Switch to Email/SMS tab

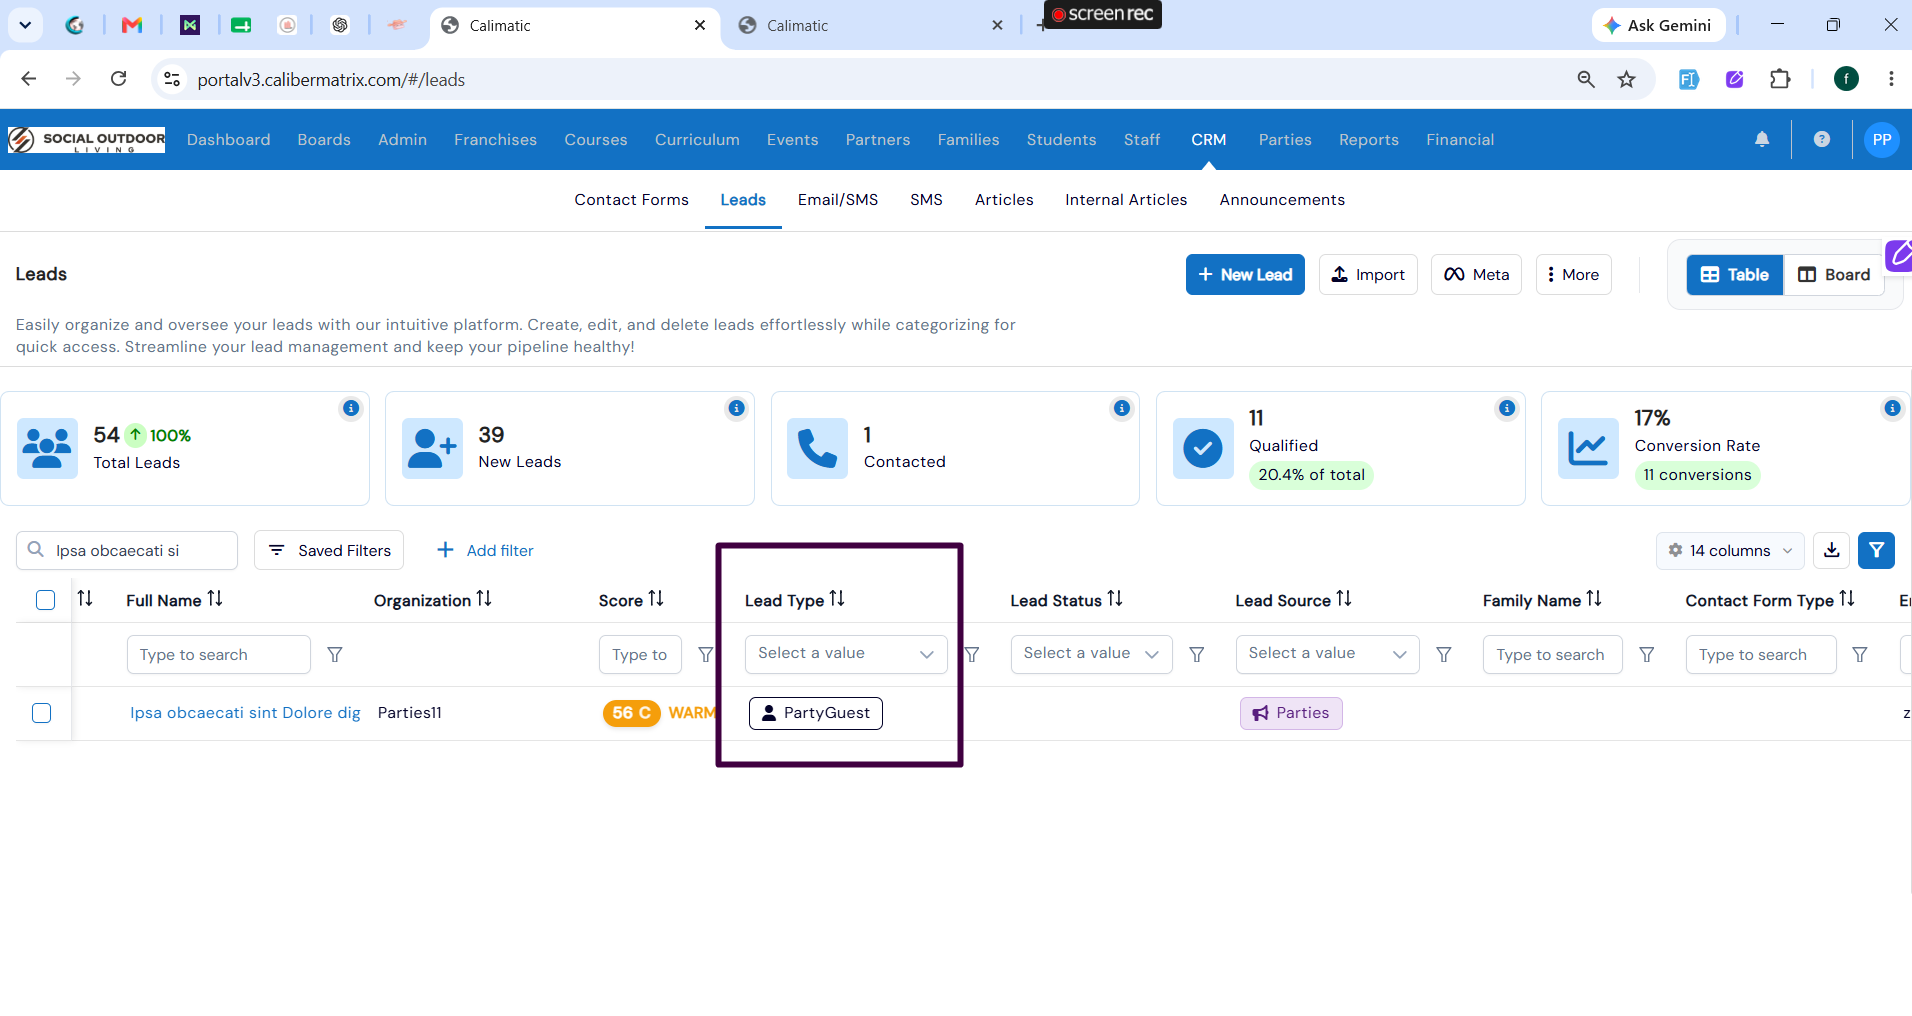[x=838, y=200]
